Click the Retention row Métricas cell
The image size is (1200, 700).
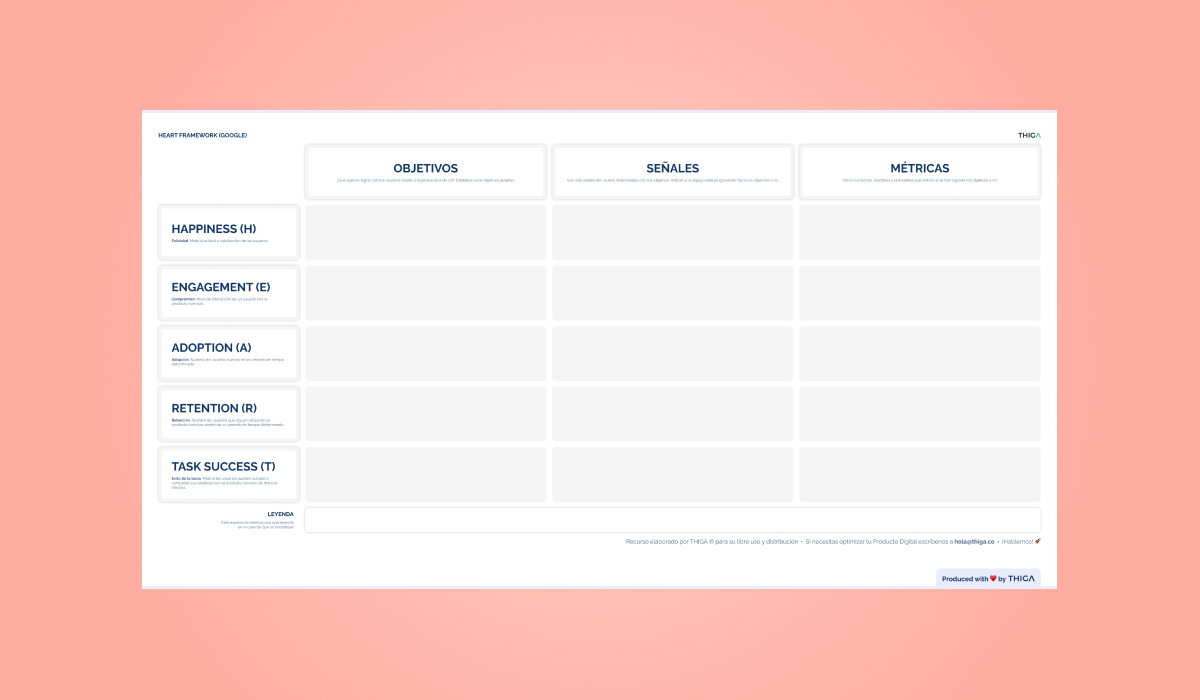coord(920,414)
